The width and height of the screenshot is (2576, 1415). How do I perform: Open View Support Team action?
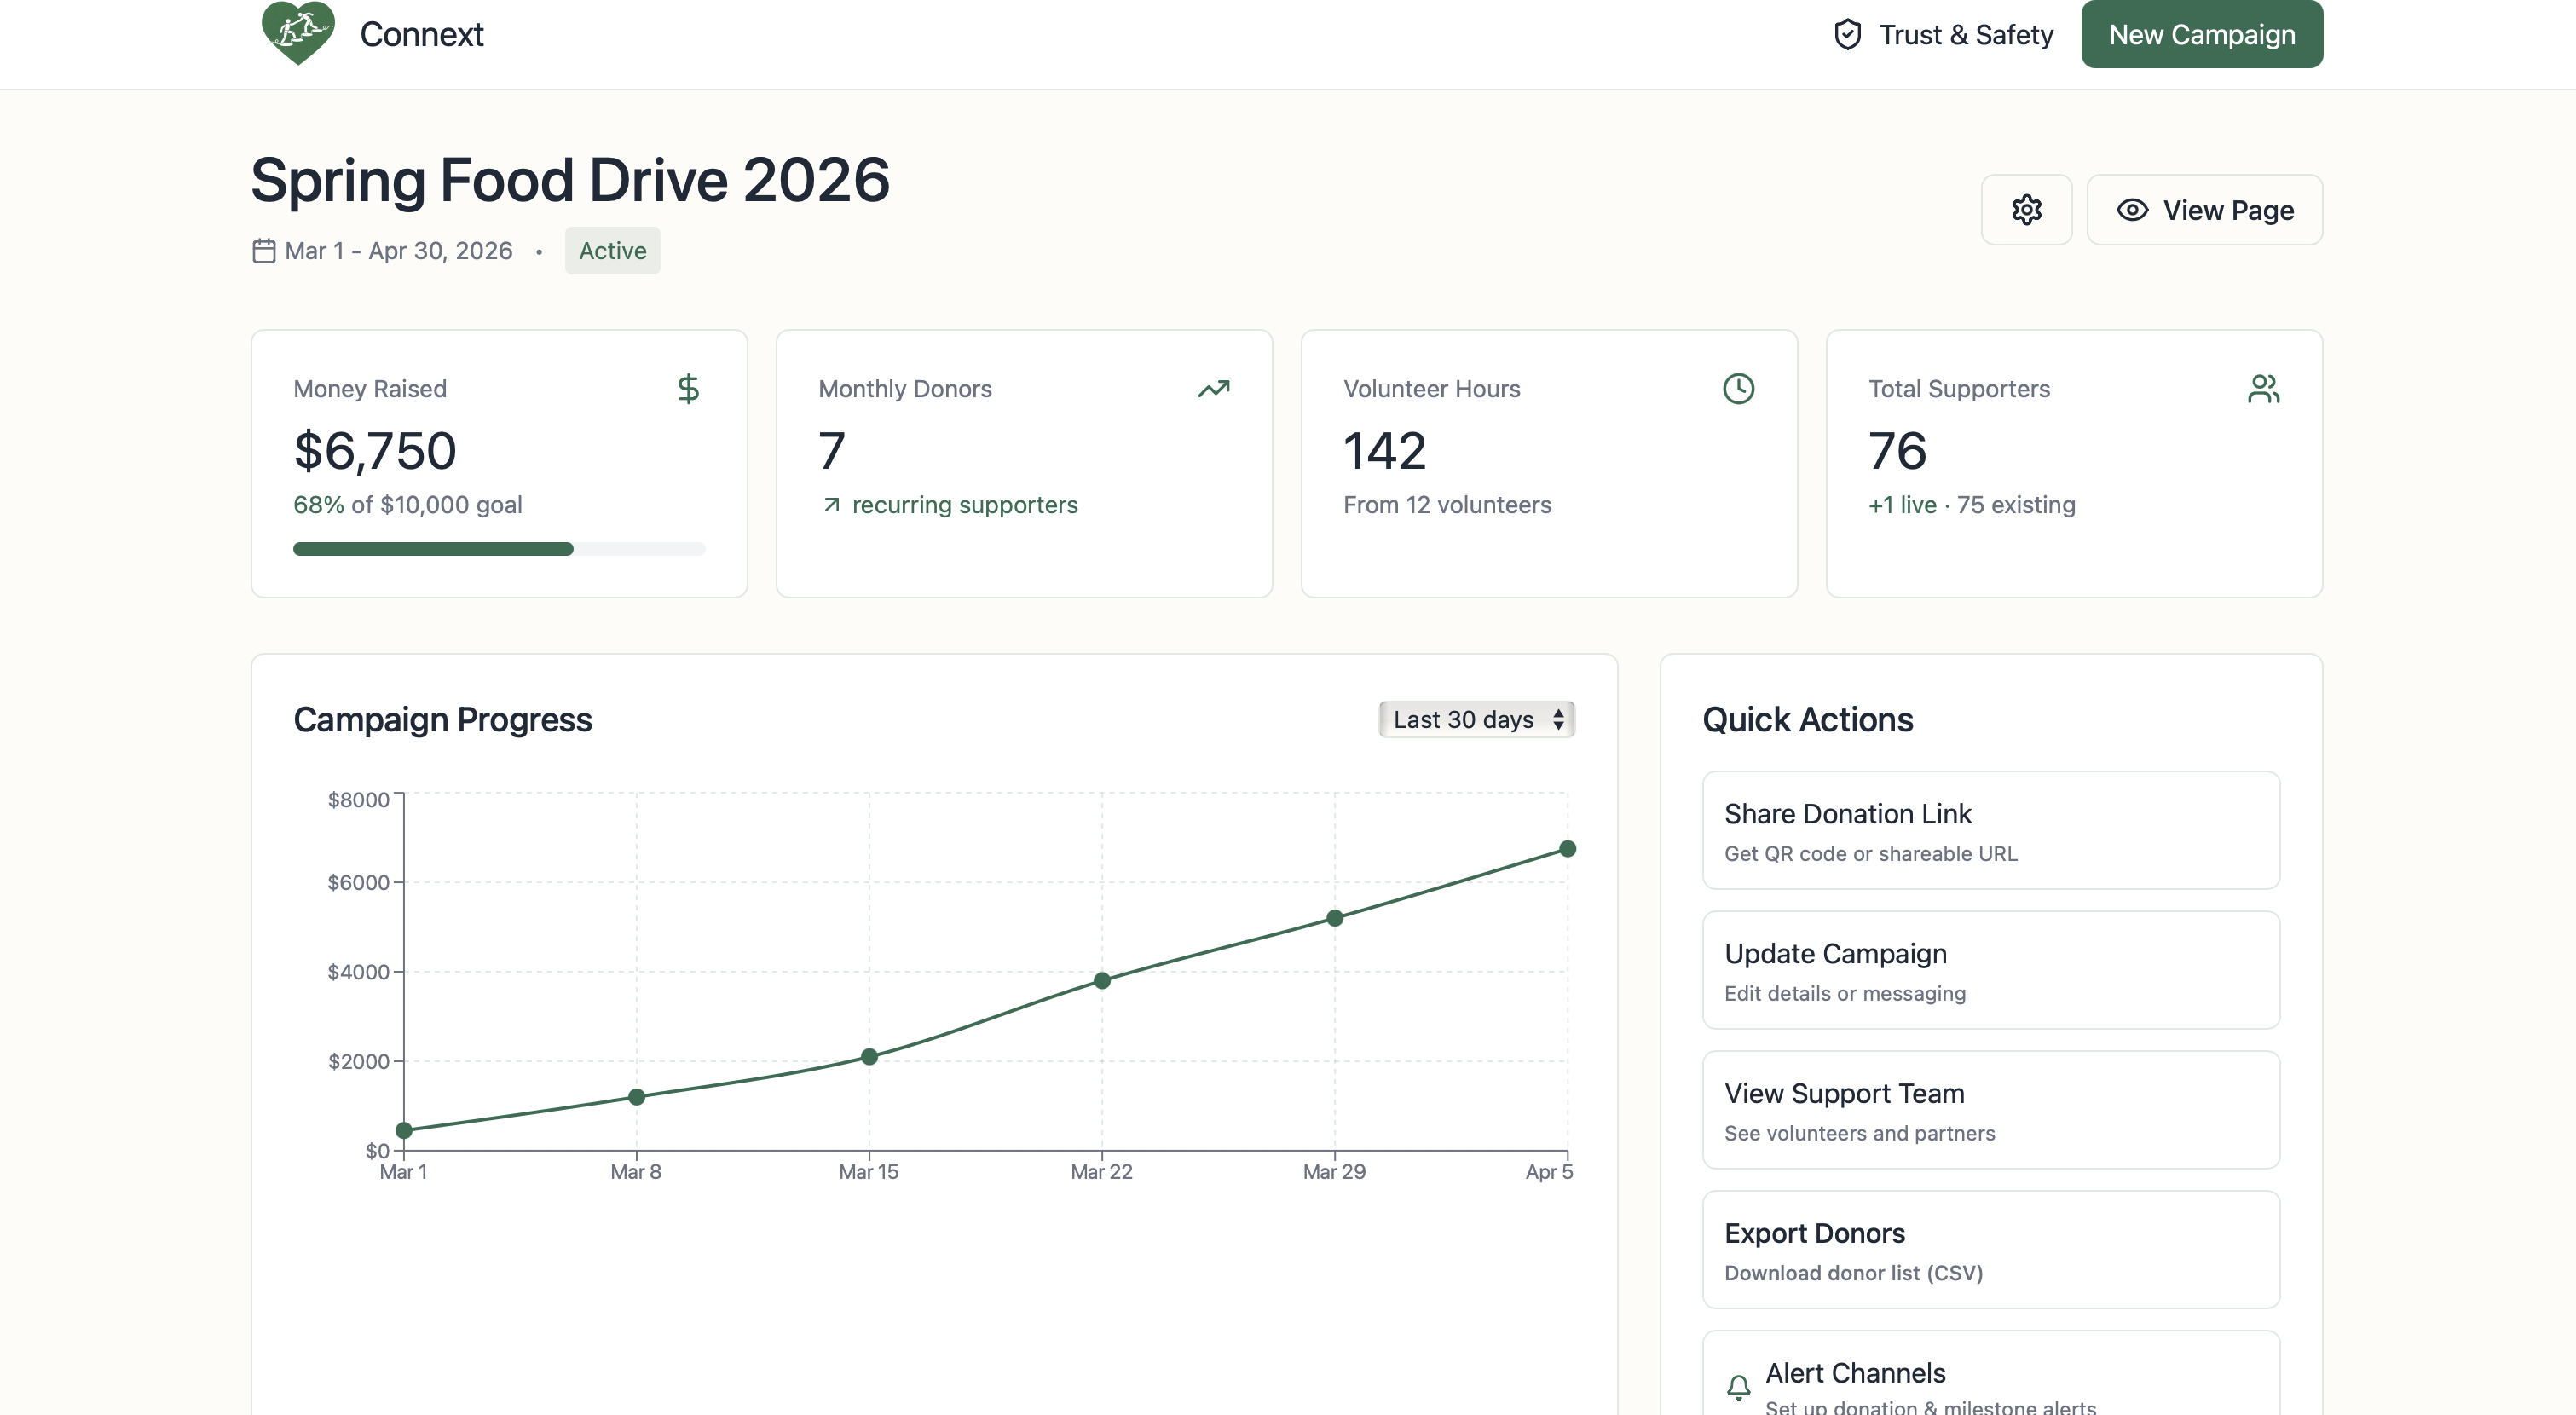[x=1990, y=1110]
